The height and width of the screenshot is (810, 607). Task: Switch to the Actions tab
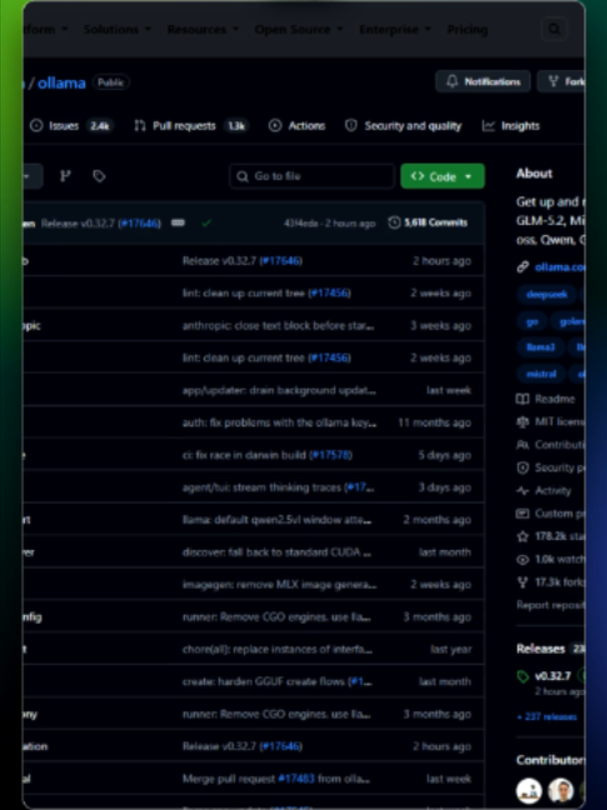tap(297, 126)
